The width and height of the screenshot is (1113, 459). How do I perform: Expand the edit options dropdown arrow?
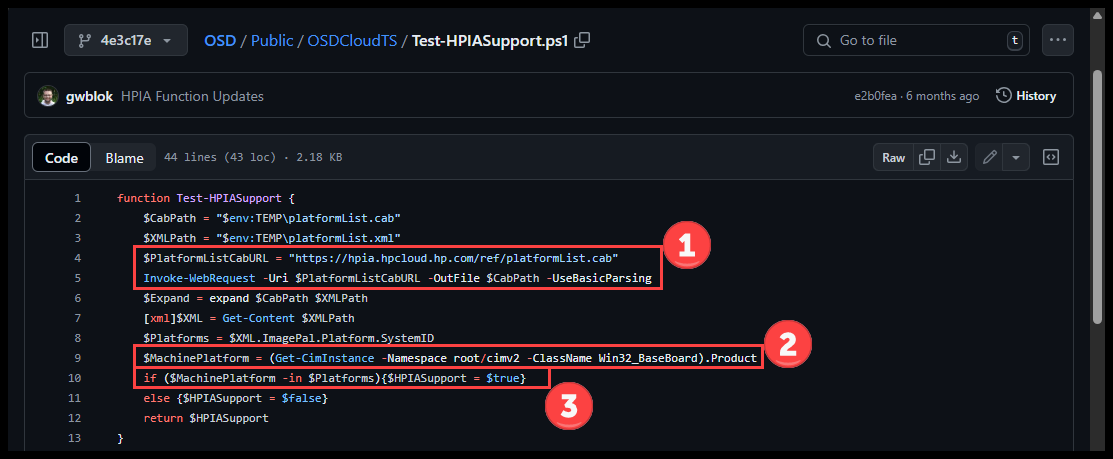(x=1016, y=157)
